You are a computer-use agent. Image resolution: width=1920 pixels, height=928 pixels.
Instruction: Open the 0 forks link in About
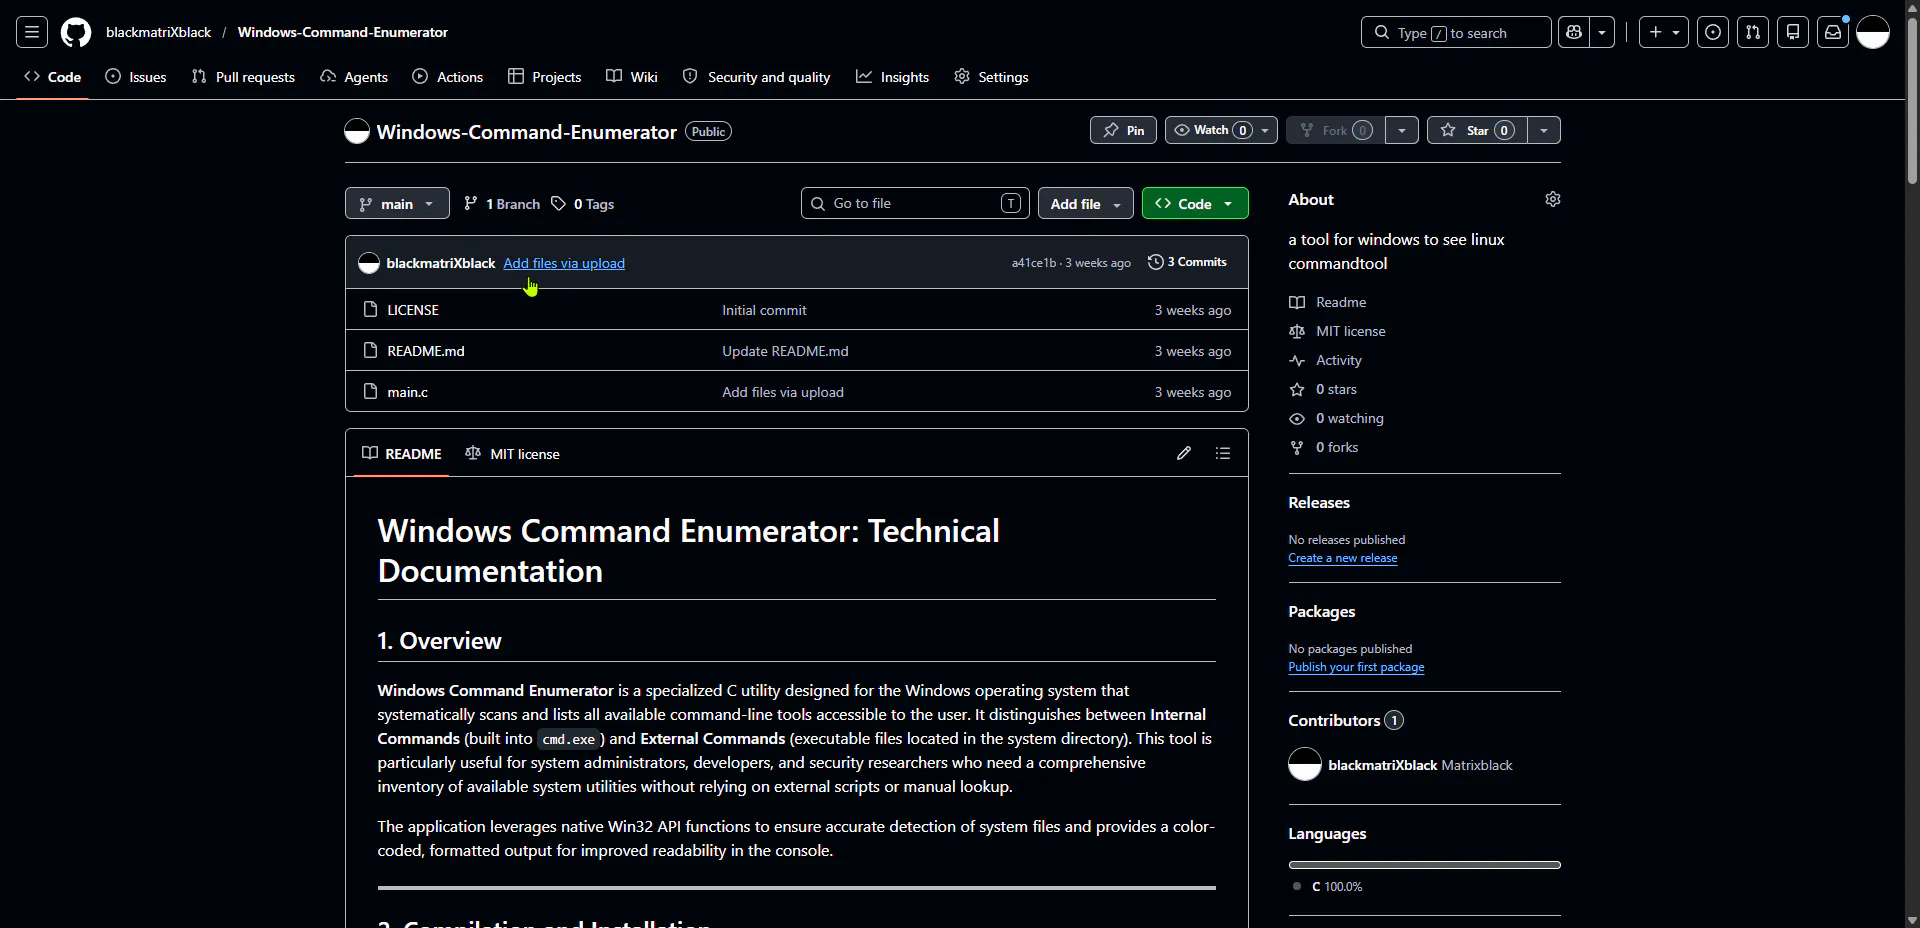click(x=1337, y=447)
